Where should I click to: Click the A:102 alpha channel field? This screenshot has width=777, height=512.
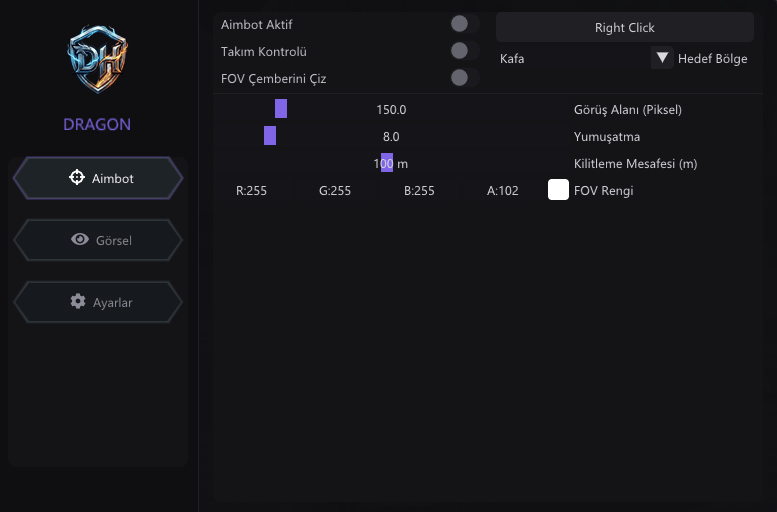[502, 190]
